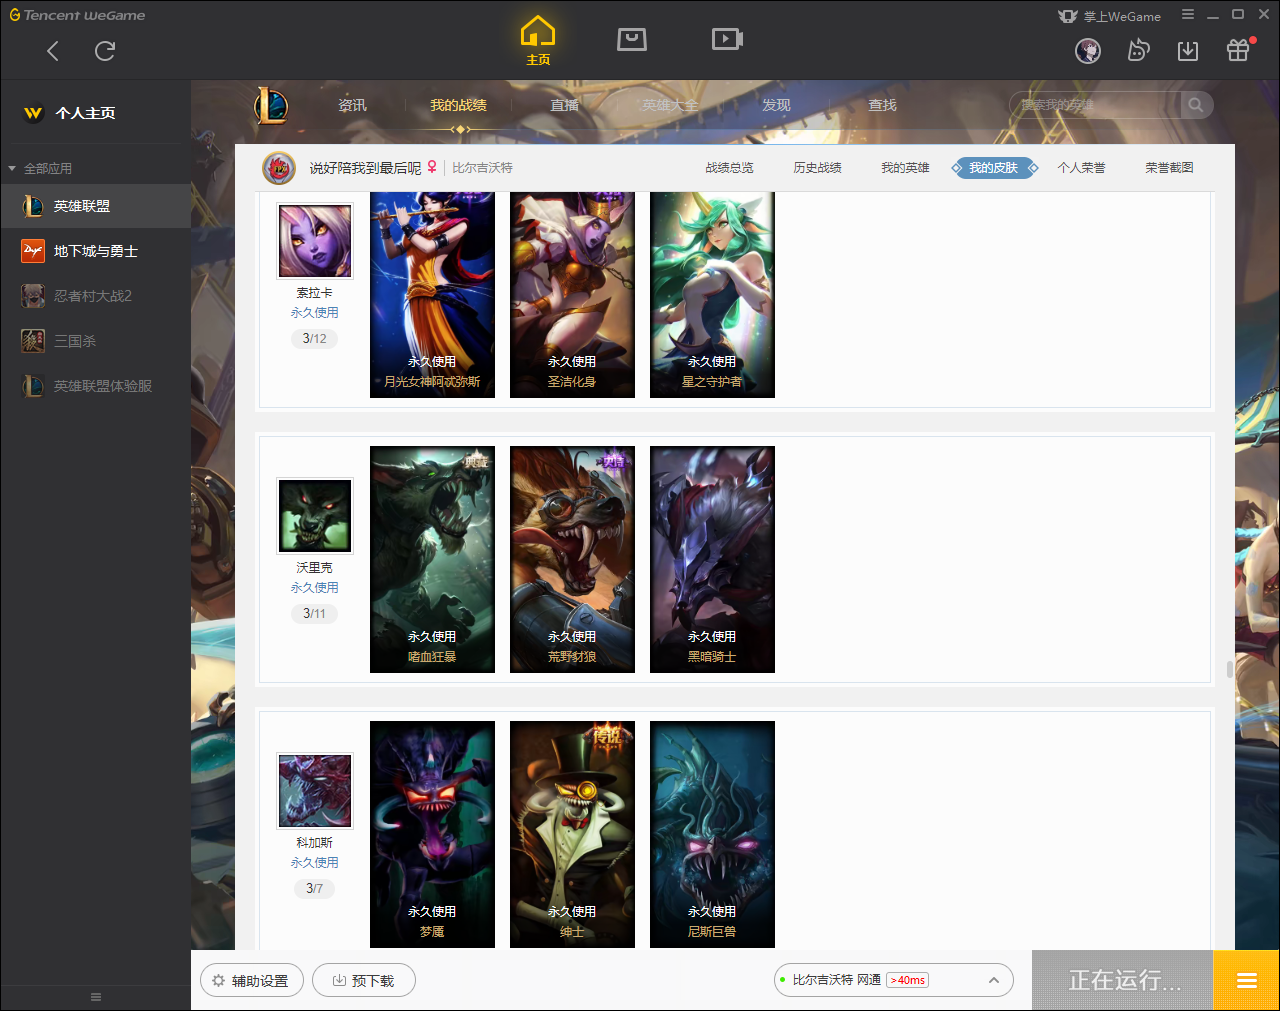Click the skin list vertical scrollbar

pos(1229,669)
